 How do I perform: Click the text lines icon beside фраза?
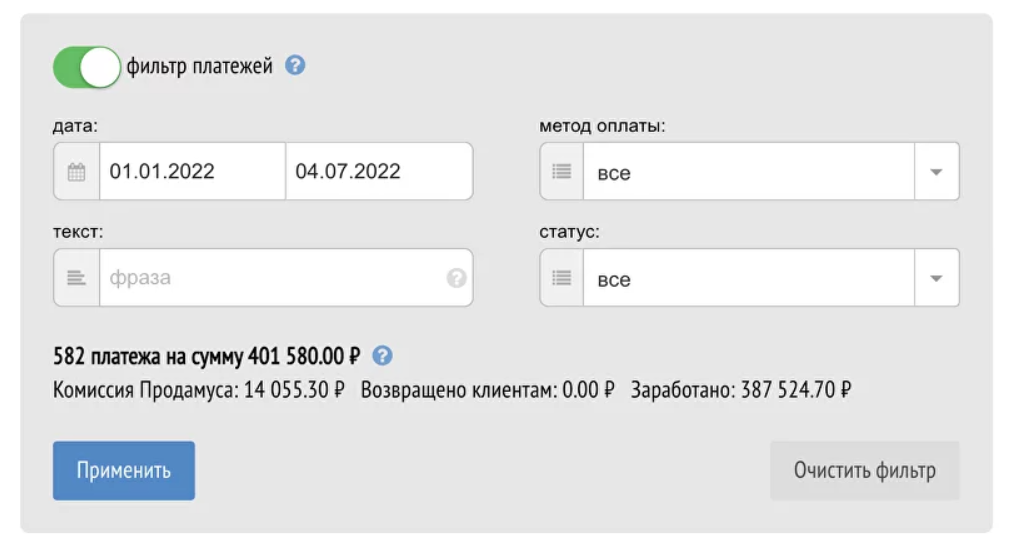point(76,278)
